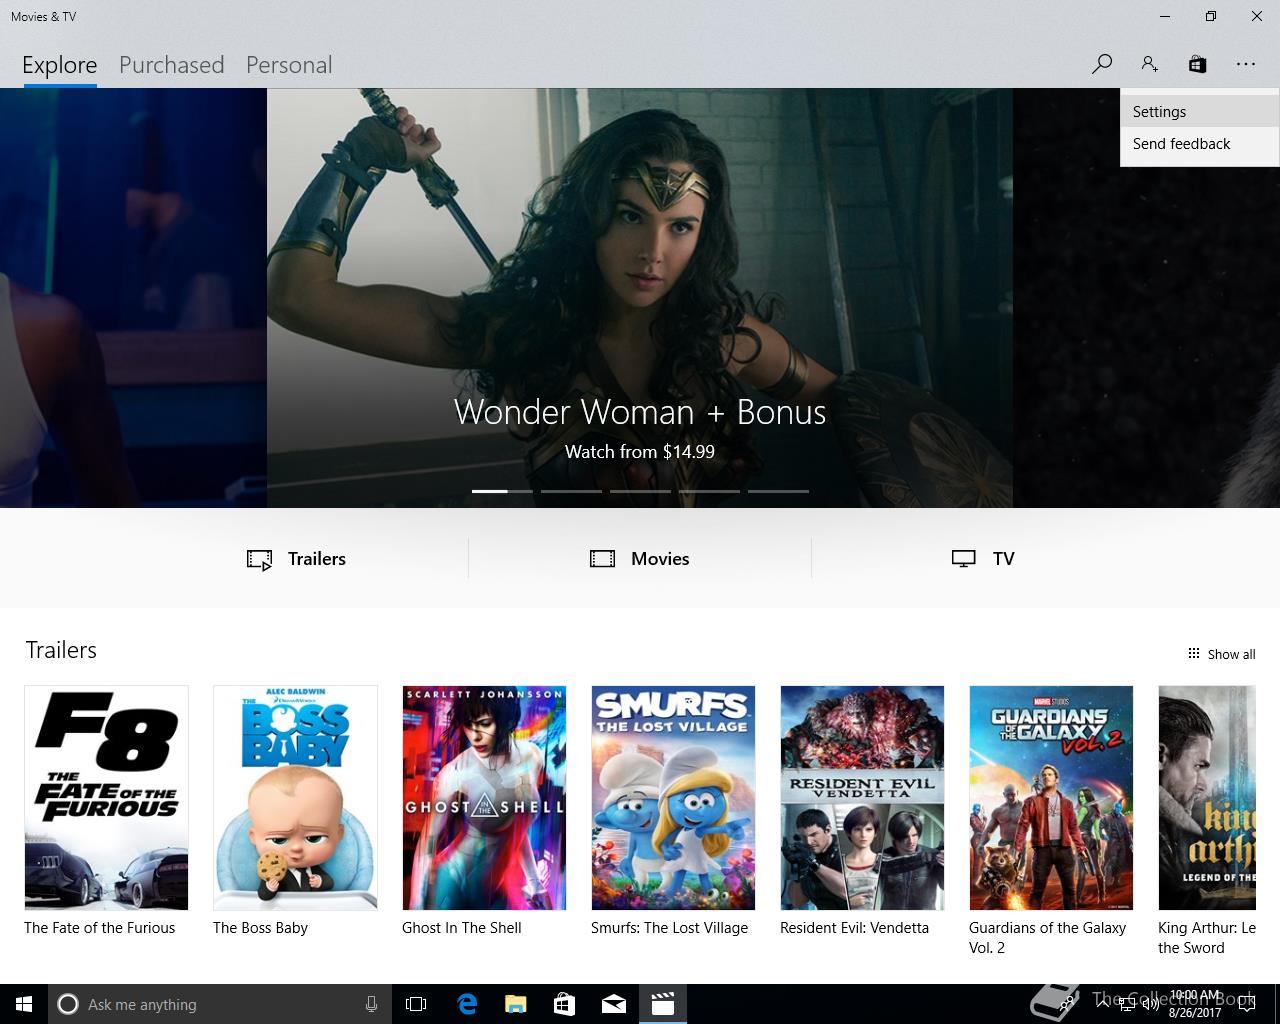Click Ghost In The Shell title text
This screenshot has width=1280, height=1024.
pyautogui.click(x=462, y=928)
